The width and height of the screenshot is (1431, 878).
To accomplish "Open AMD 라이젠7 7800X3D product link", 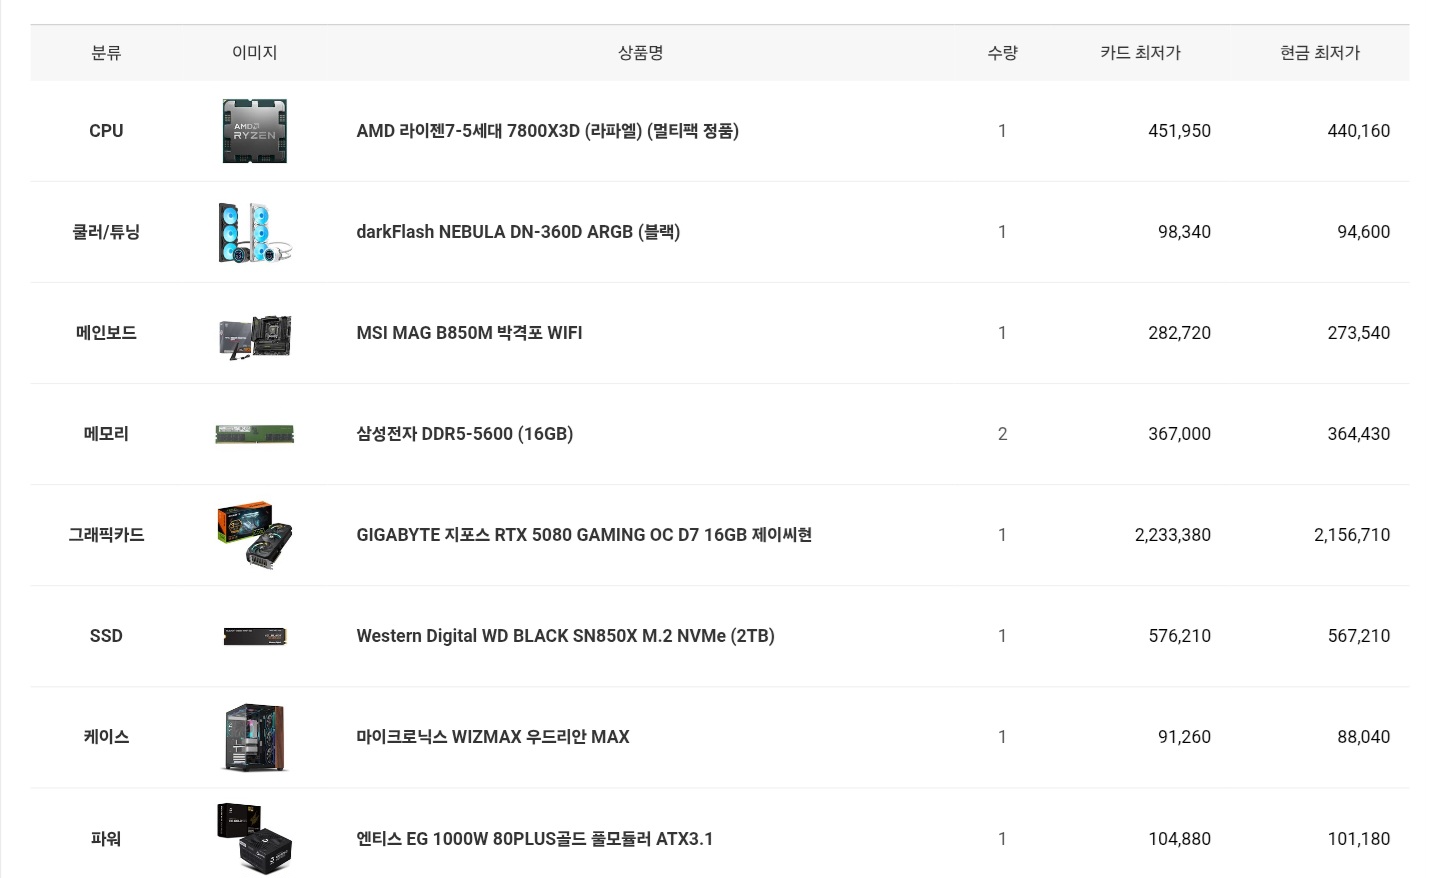I will click(547, 131).
